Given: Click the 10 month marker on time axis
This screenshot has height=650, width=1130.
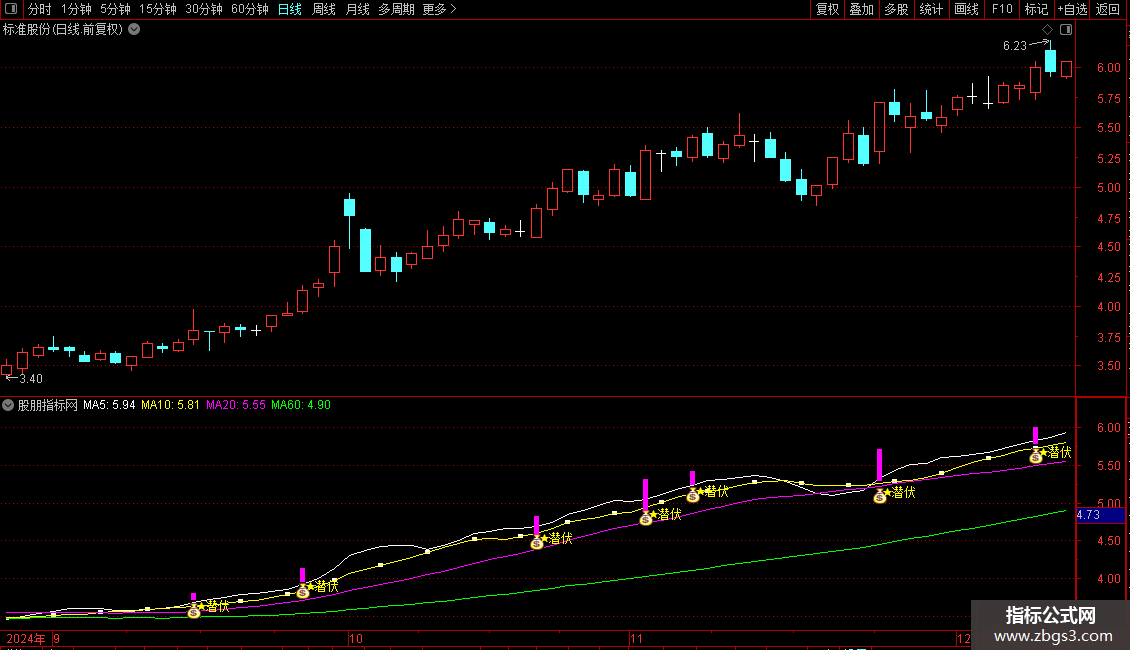Looking at the screenshot, I should click(x=355, y=638).
